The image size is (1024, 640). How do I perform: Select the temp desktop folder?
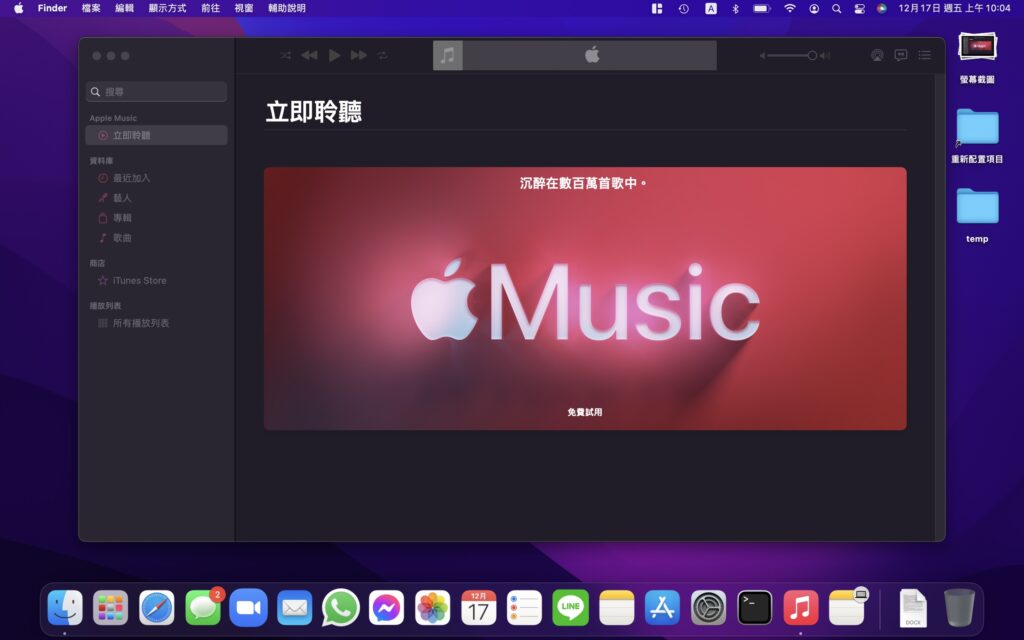tap(977, 216)
